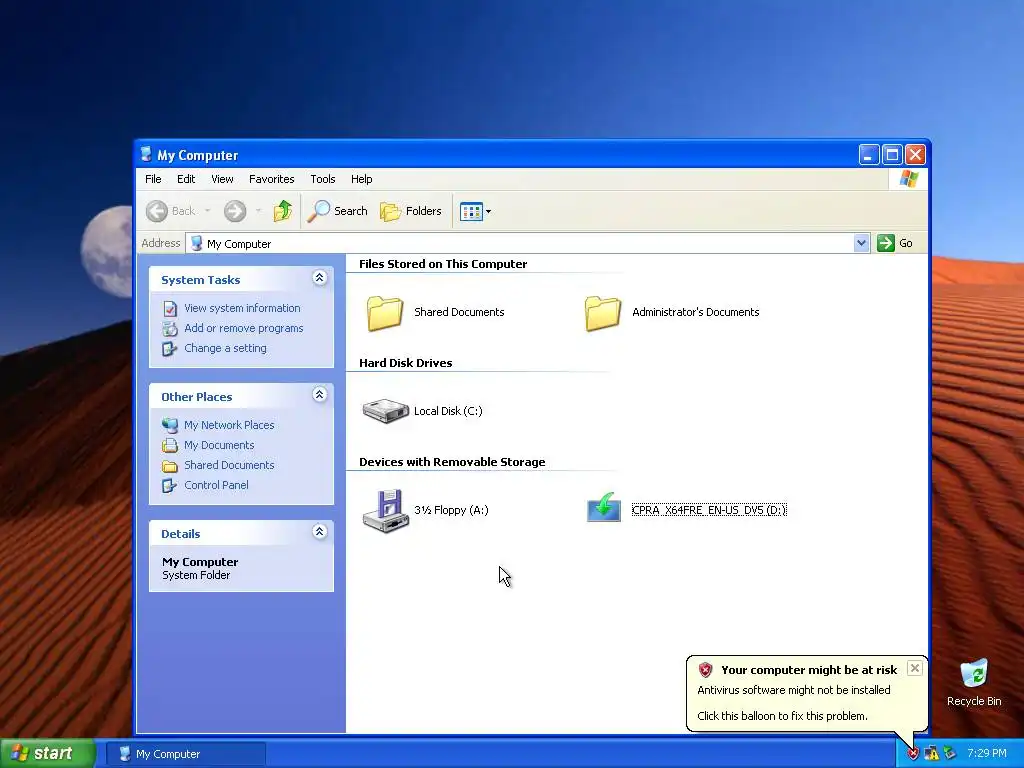Screen dimensions: 1024x768
Task: Open the Search magnifier tool
Action: (338, 211)
